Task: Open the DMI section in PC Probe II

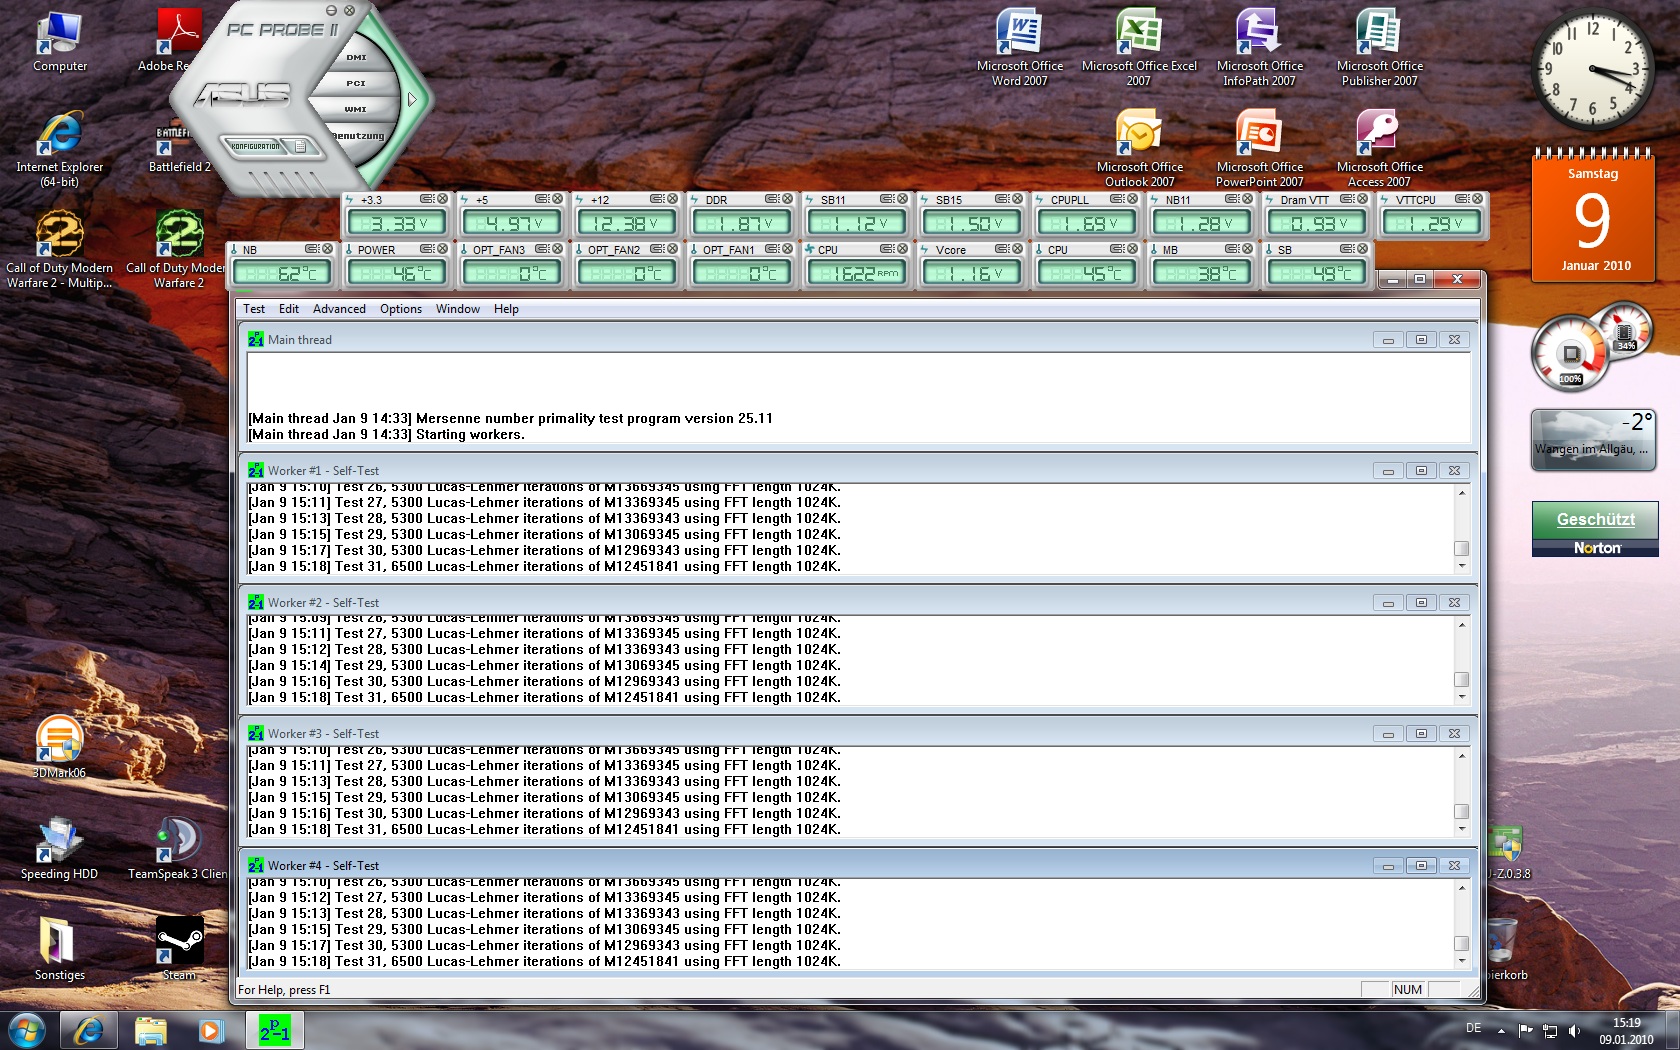Action: tap(357, 58)
